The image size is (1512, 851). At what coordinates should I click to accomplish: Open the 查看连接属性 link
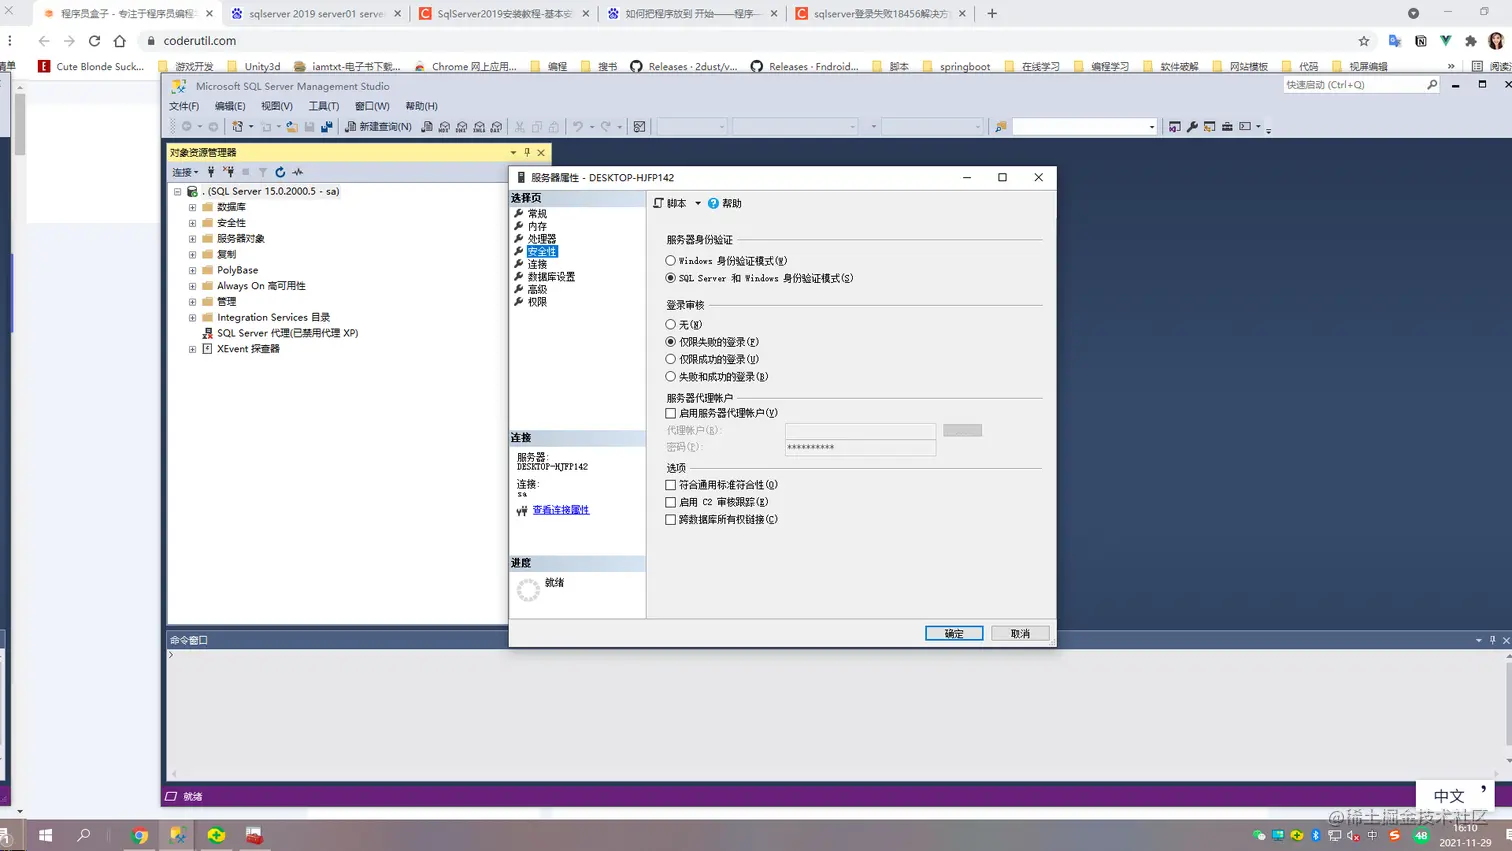pos(561,510)
